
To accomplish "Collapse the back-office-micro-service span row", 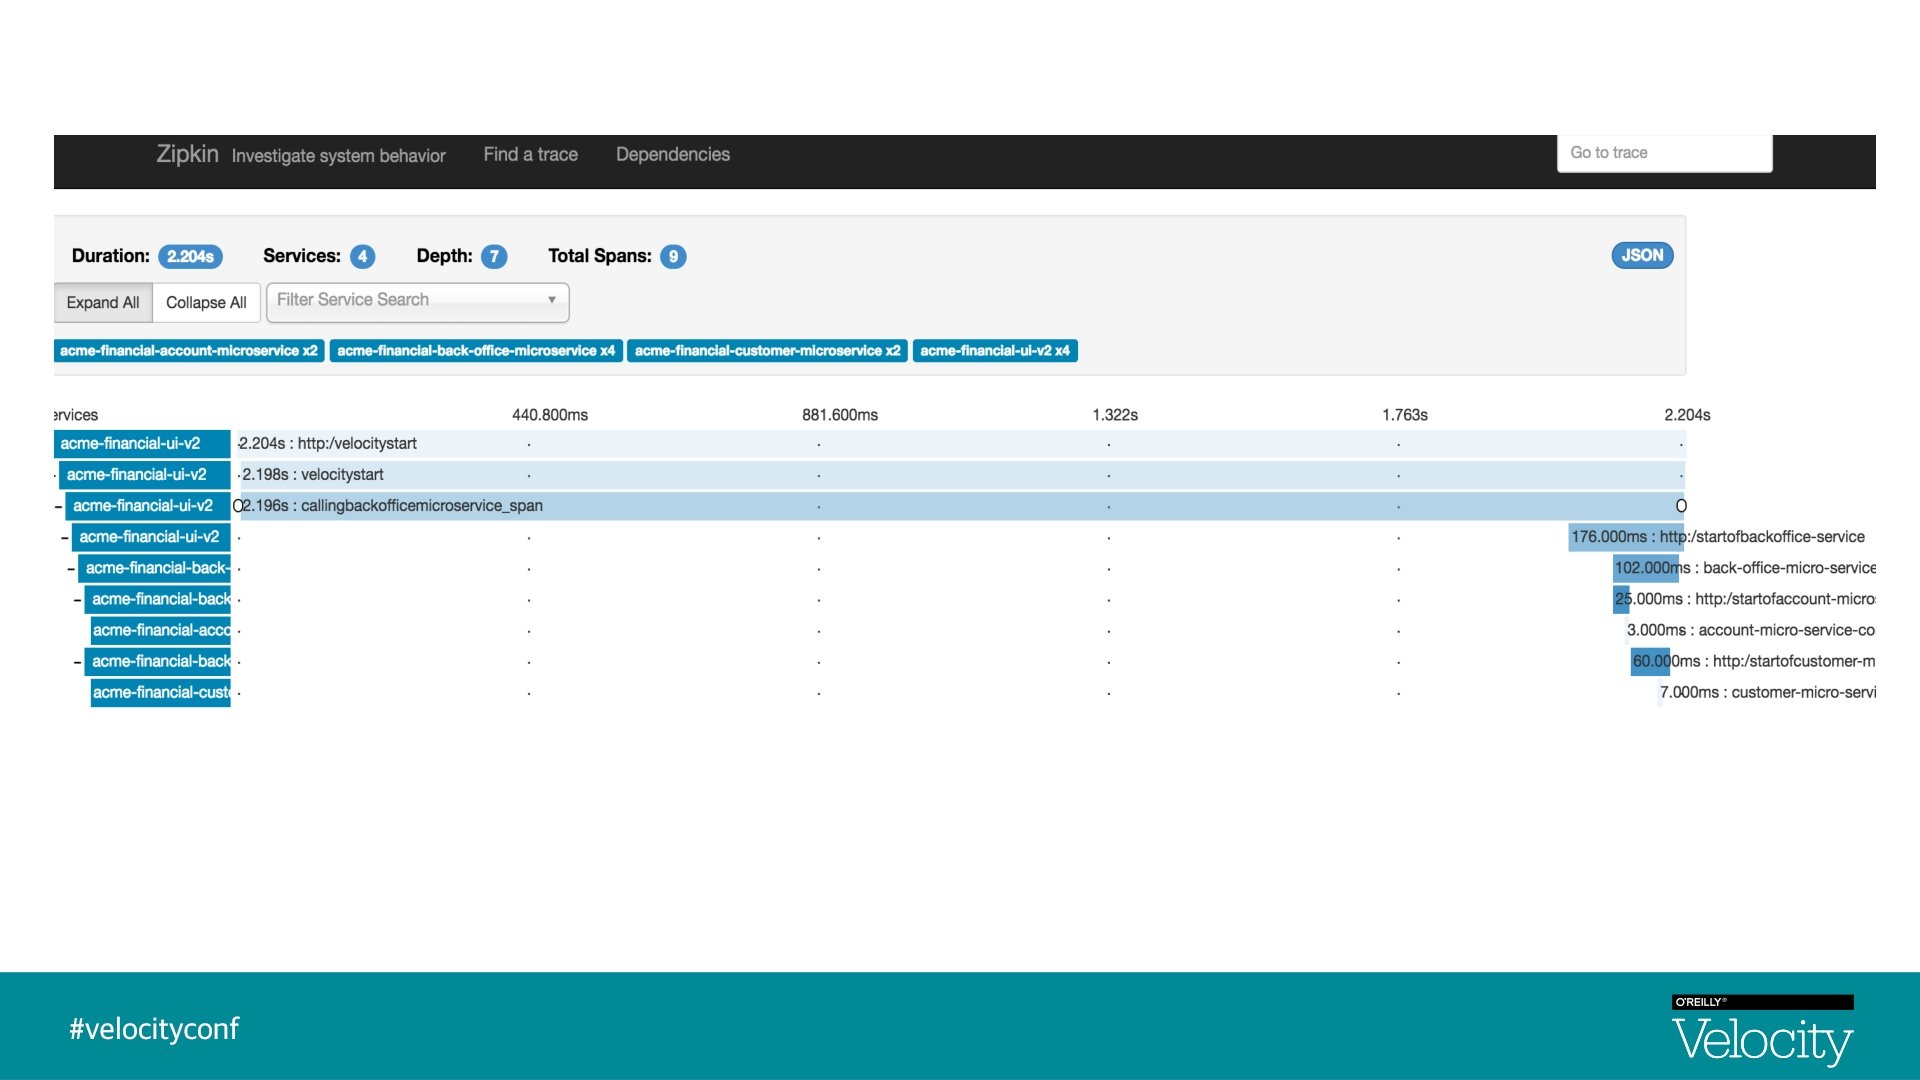I will coord(71,569).
